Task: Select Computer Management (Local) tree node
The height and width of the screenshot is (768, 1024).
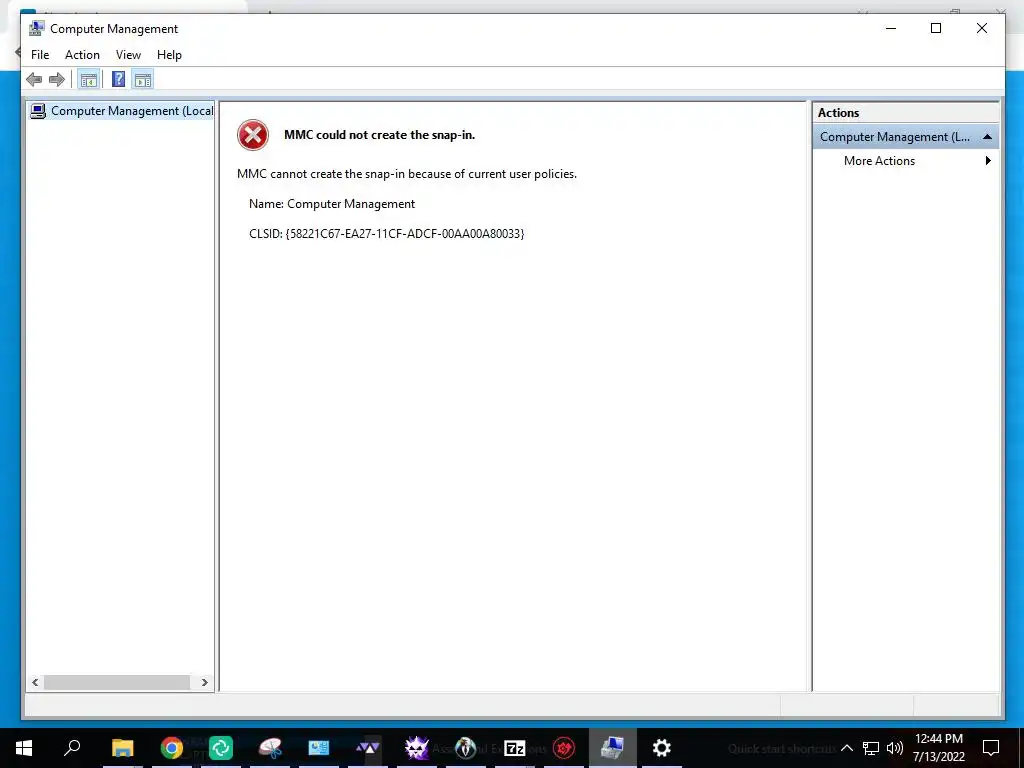Action: point(122,111)
